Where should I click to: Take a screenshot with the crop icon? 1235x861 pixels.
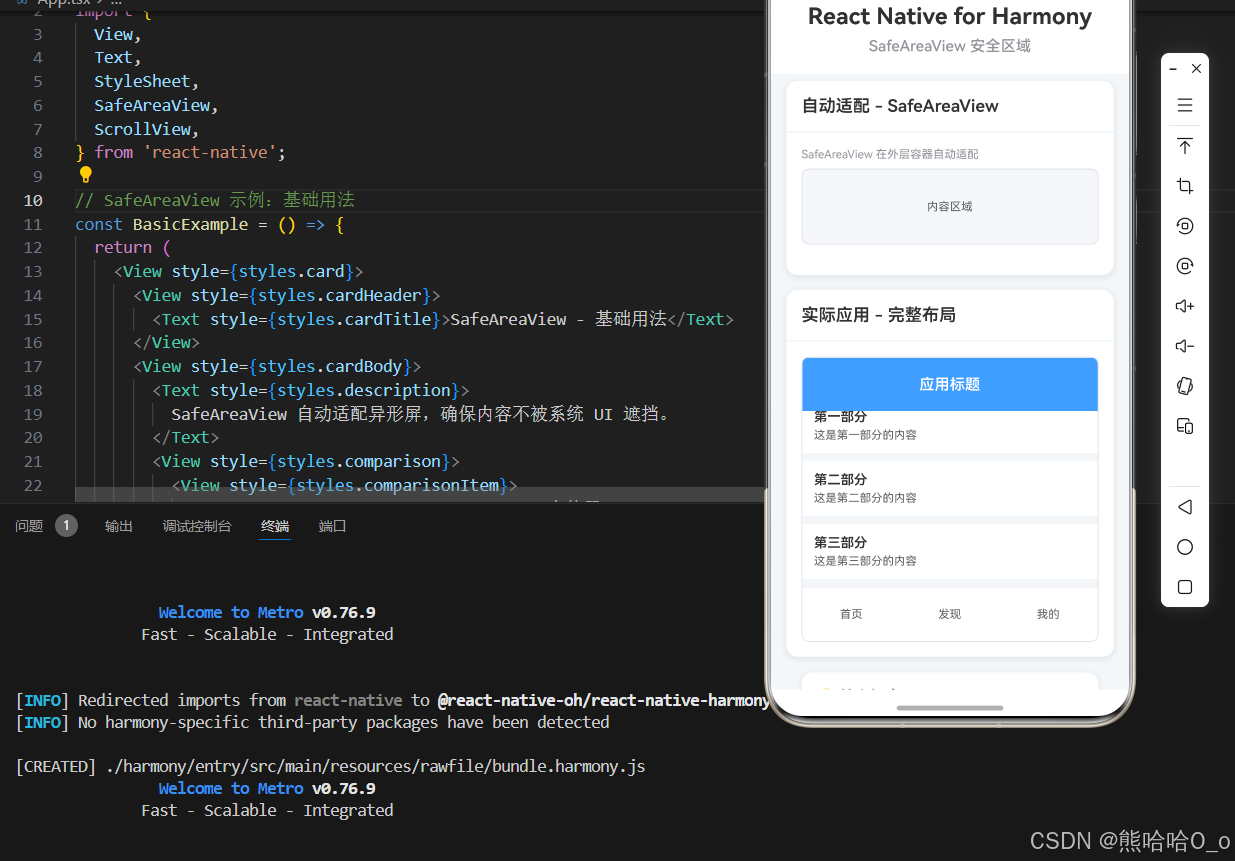coord(1185,186)
